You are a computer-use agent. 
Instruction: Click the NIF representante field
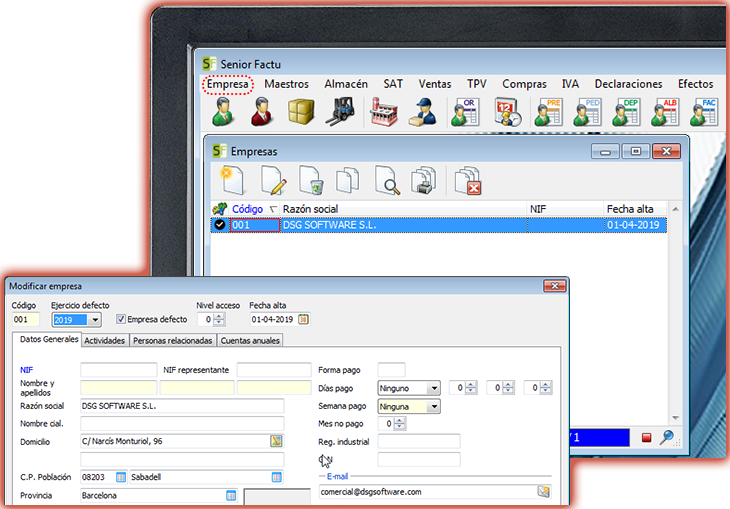click(274, 370)
